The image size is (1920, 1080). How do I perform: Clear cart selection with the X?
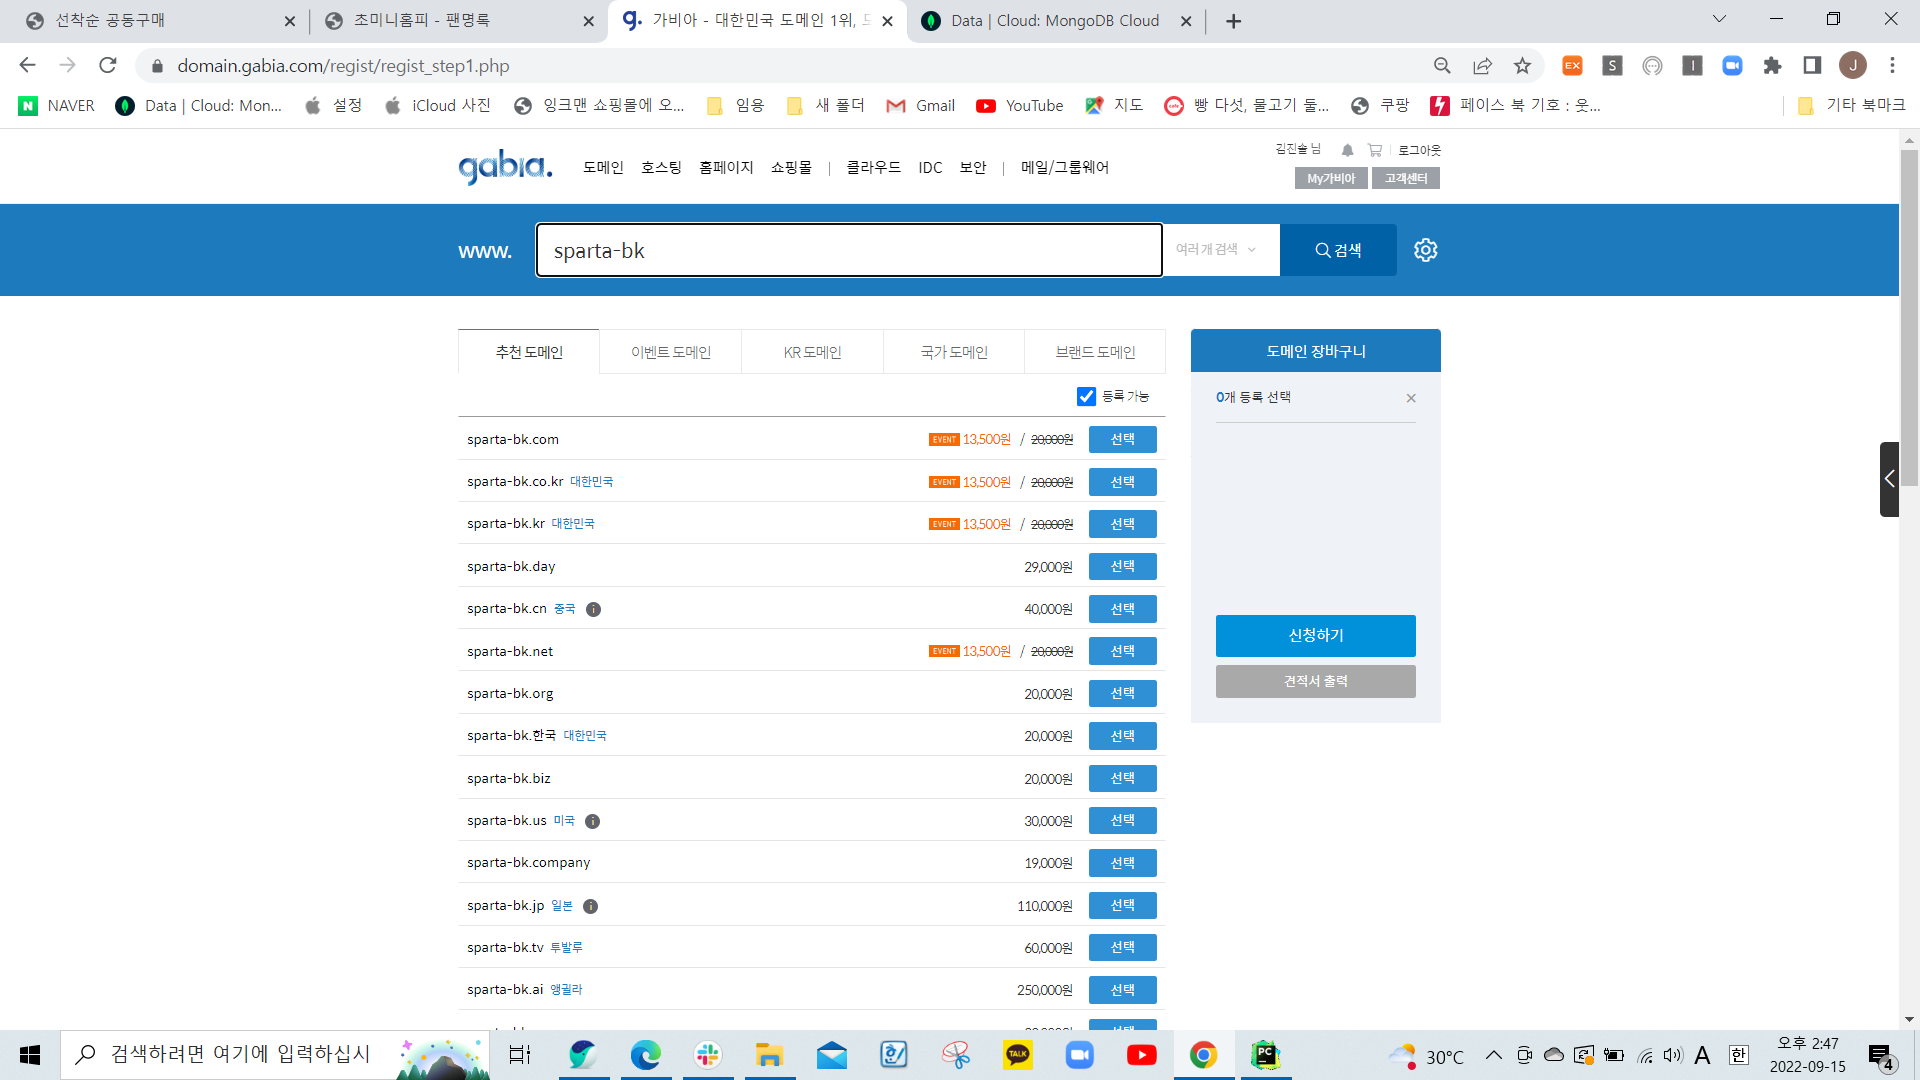click(1411, 398)
